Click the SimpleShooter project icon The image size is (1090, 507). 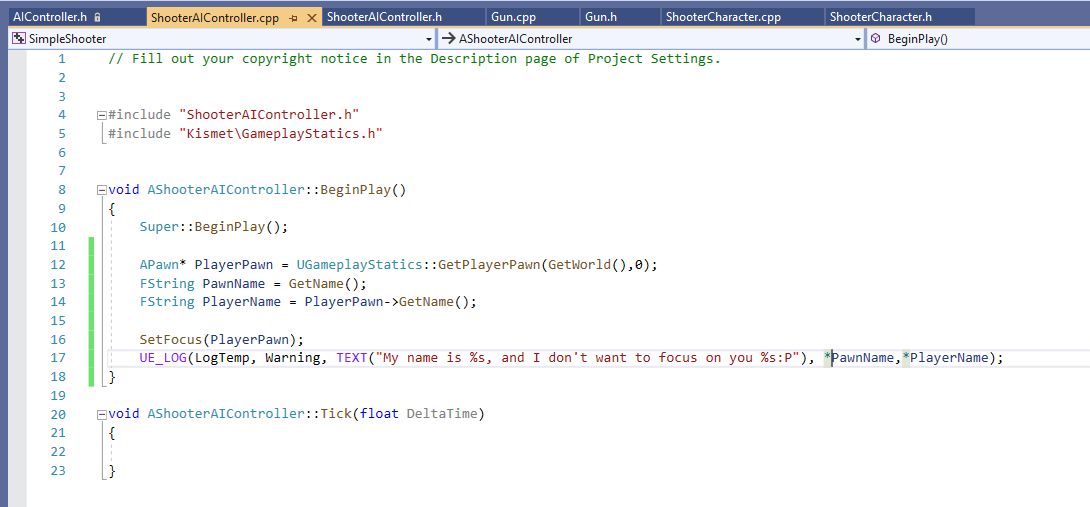(x=19, y=39)
